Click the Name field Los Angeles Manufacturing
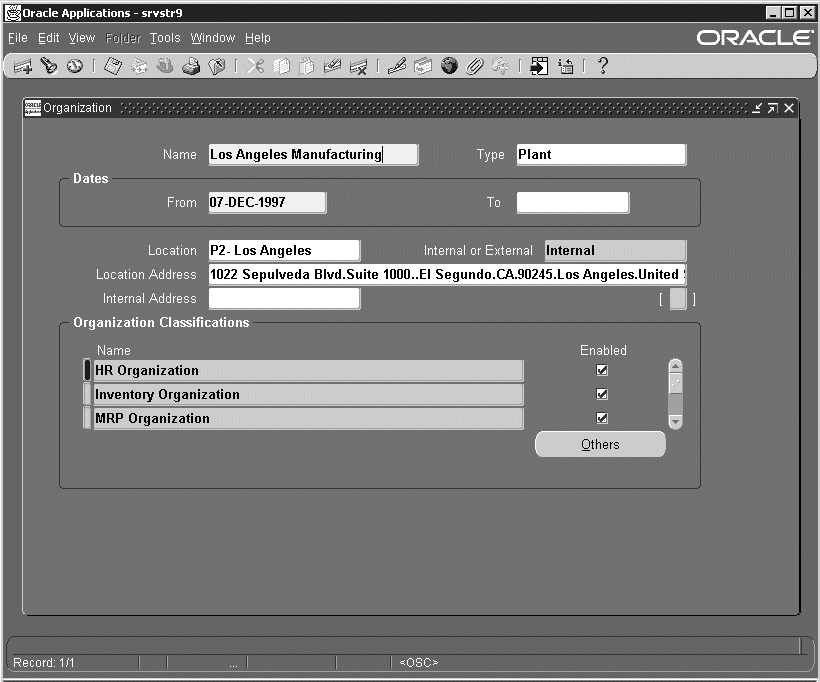This screenshot has width=820, height=682. tap(313, 155)
